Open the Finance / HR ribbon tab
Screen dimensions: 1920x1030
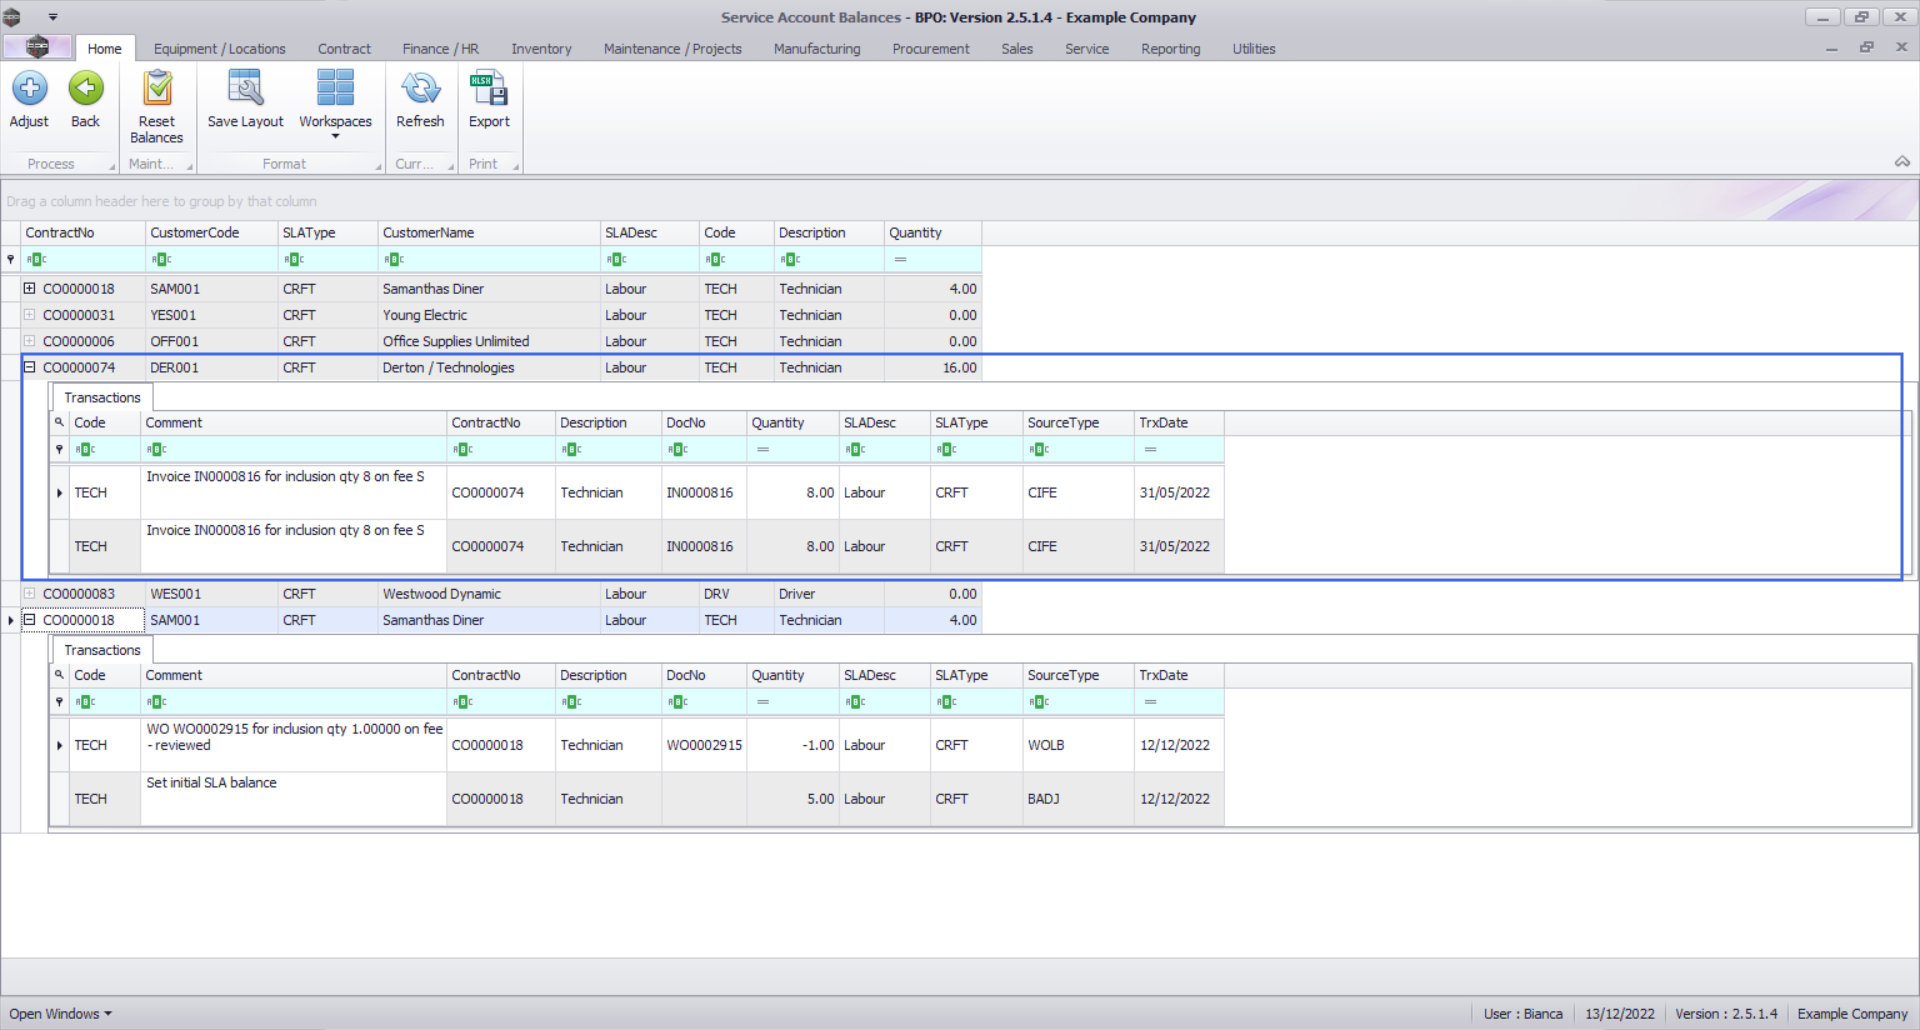click(x=440, y=49)
